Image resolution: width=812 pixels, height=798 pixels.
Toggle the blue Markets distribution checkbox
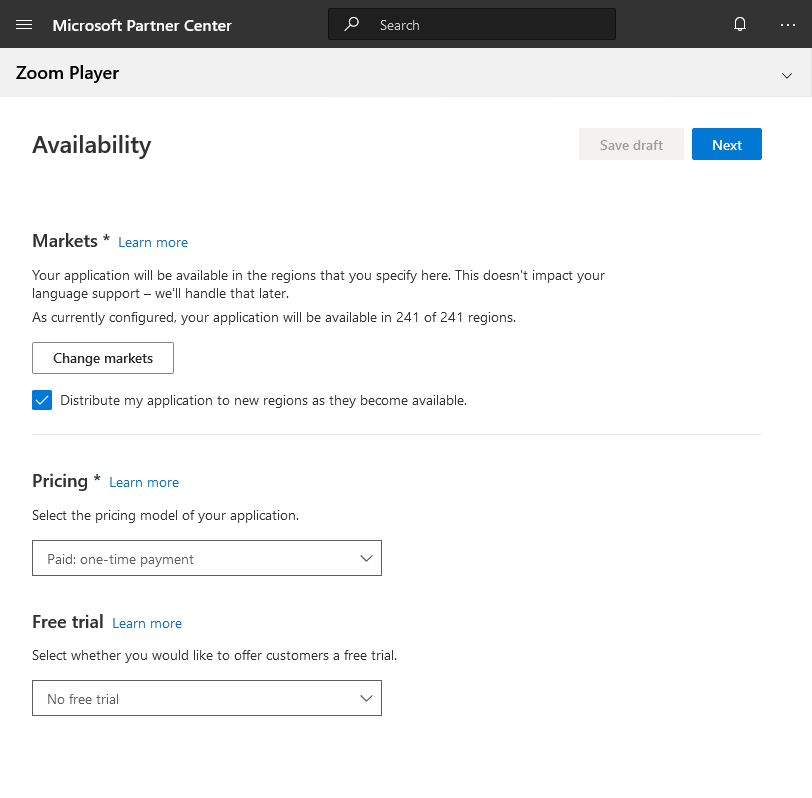42,400
